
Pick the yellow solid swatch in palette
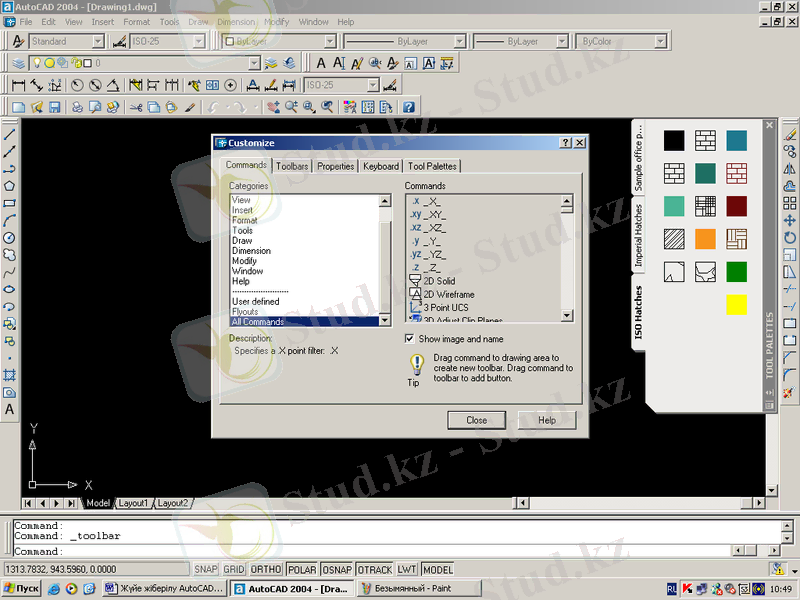click(736, 305)
